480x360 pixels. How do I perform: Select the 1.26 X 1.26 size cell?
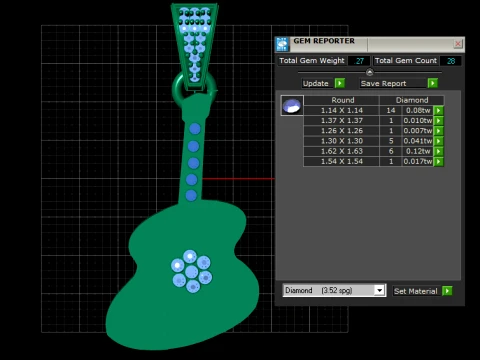[x=342, y=131]
